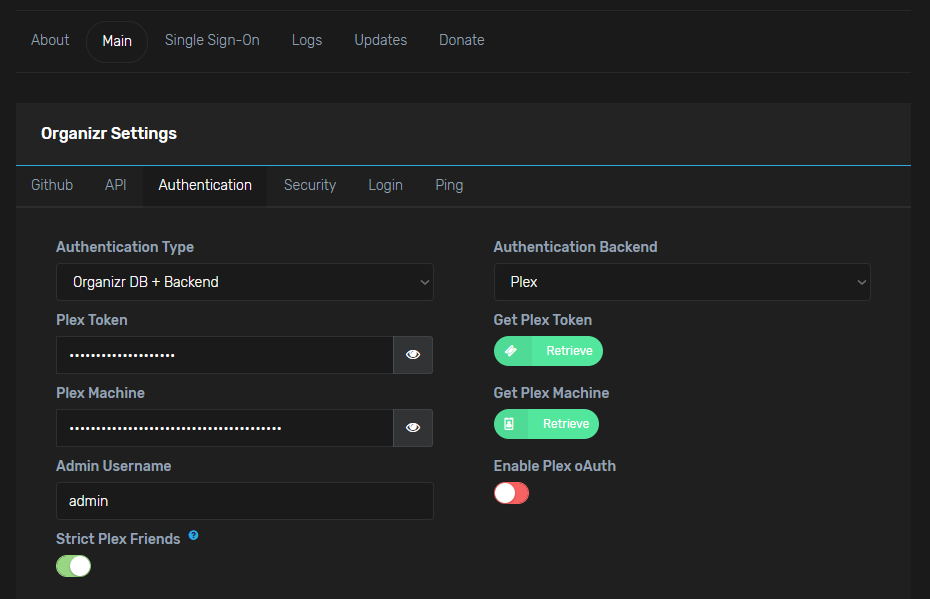Click into the Plex Token field
930x599 pixels.
click(x=224, y=355)
